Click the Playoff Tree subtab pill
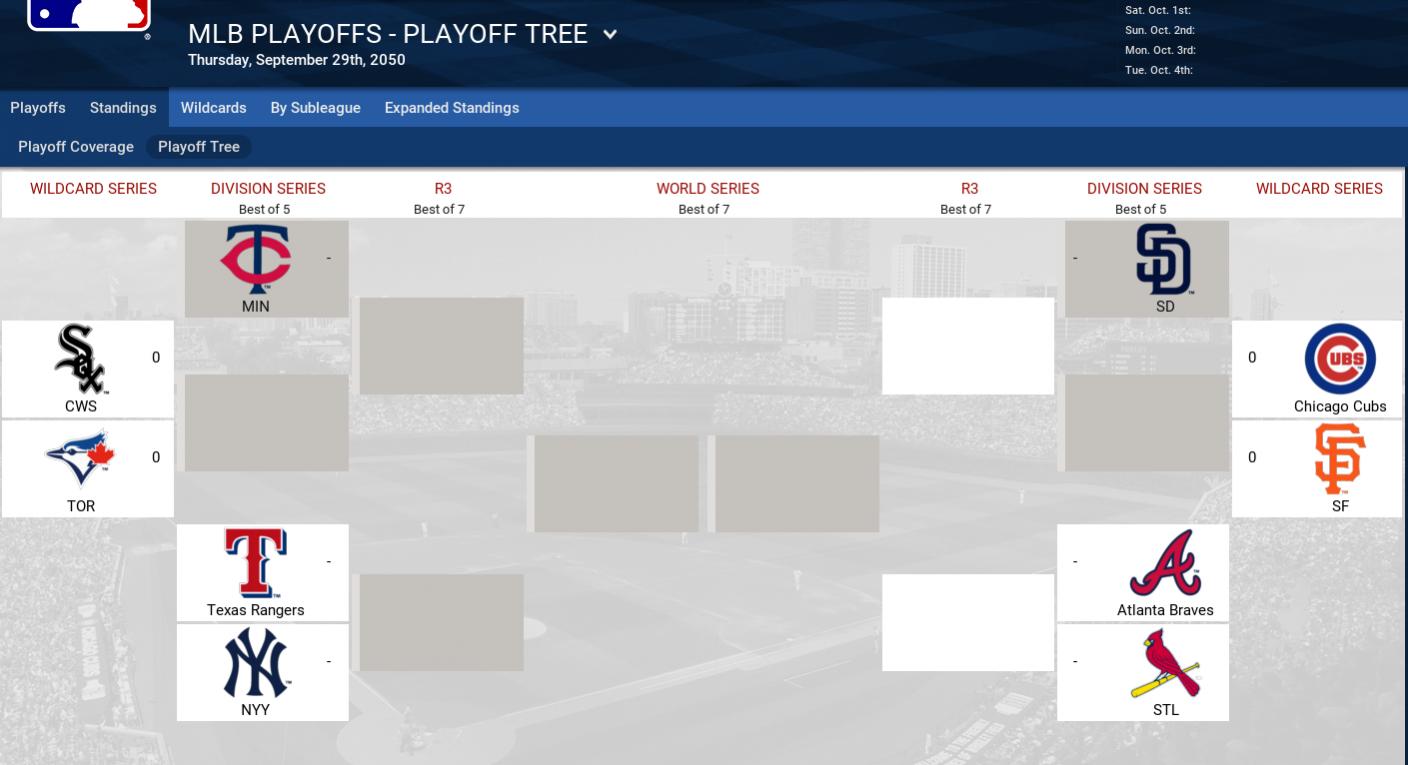The width and height of the screenshot is (1408, 765). (x=199, y=147)
